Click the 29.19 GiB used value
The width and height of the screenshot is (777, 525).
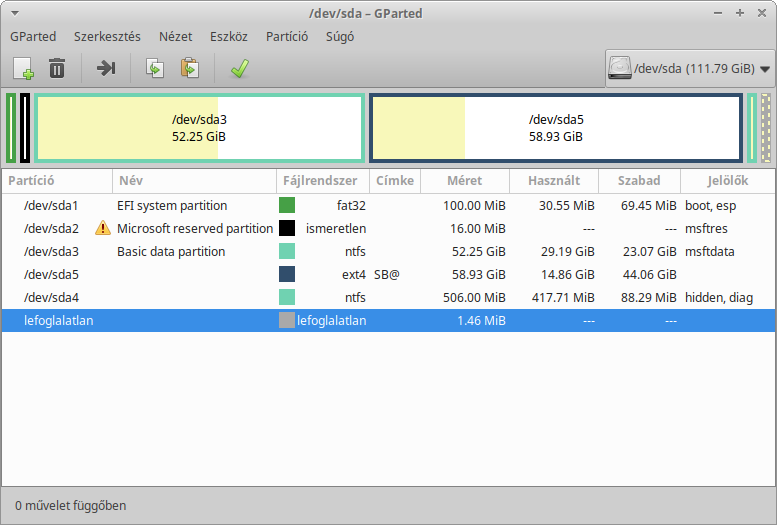click(x=567, y=251)
